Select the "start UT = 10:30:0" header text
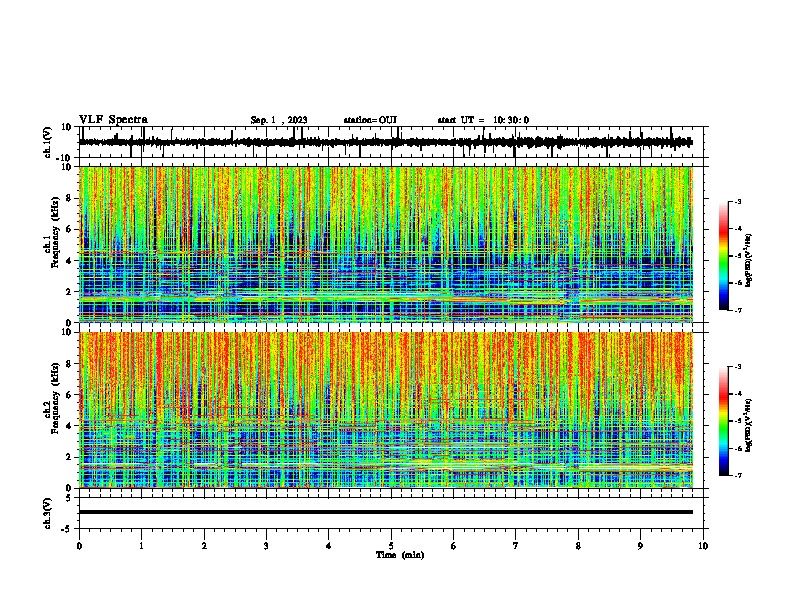 pos(483,120)
